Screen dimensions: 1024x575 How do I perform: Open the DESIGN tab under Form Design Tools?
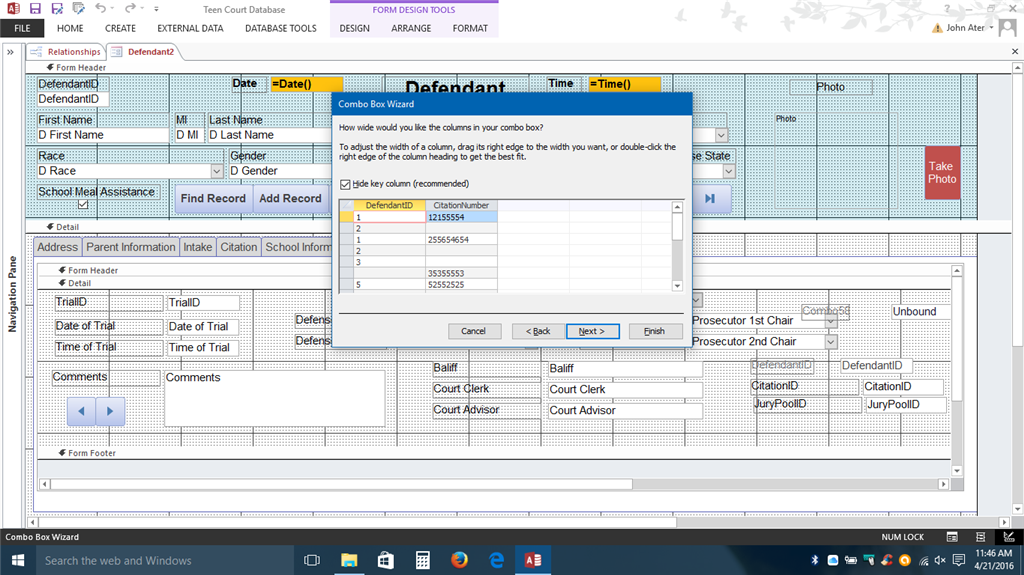tap(355, 28)
